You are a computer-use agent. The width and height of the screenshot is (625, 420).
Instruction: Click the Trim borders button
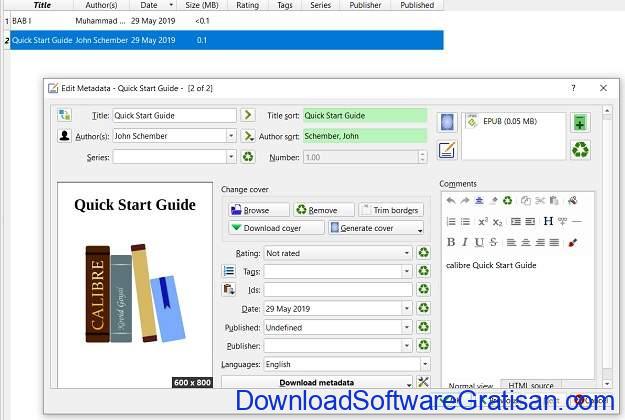coord(391,210)
